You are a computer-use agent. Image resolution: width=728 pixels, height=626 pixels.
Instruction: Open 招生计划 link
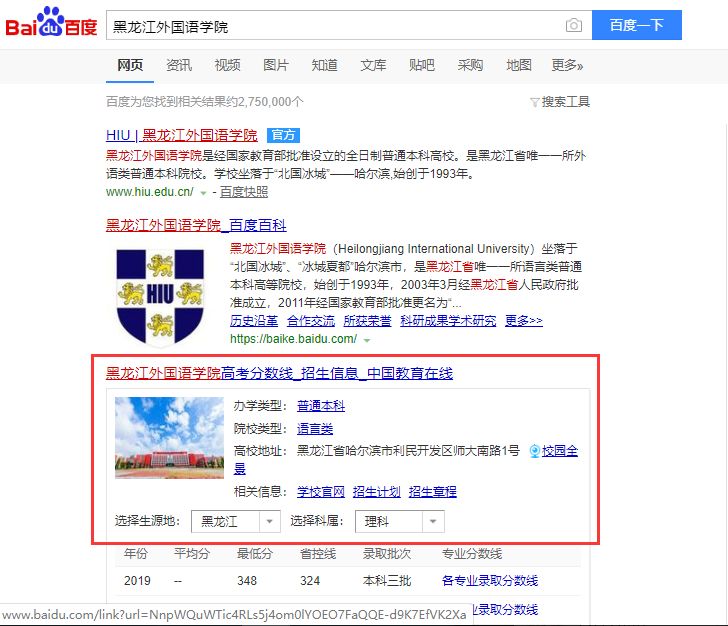click(x=377, y=492)
